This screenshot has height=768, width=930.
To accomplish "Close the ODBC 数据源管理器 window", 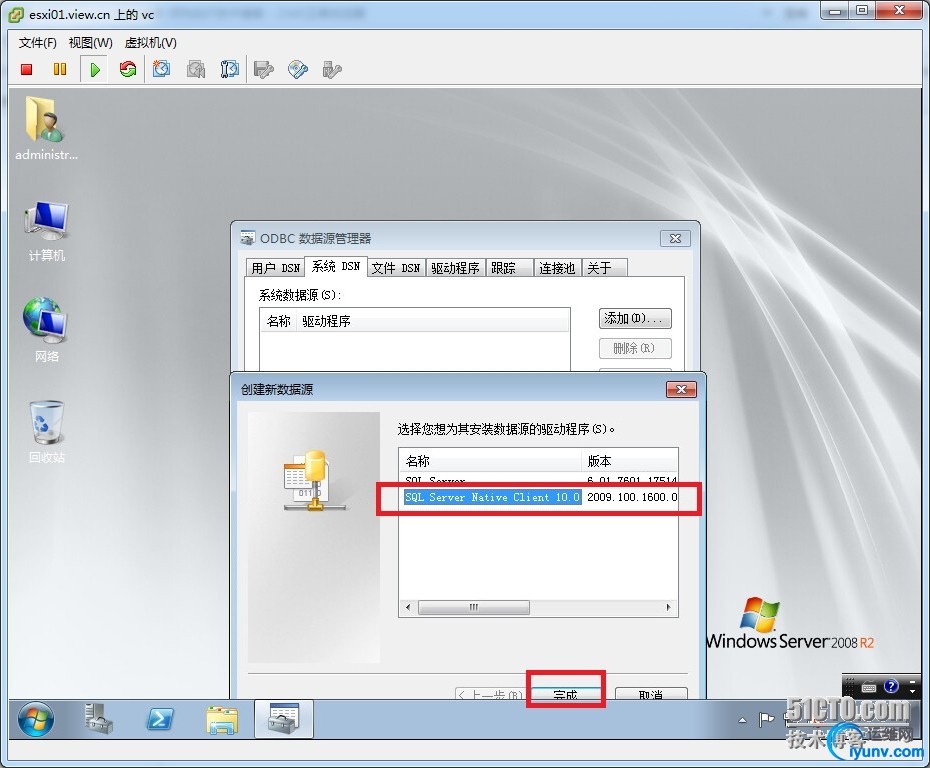I will click(x=675, y=238).
